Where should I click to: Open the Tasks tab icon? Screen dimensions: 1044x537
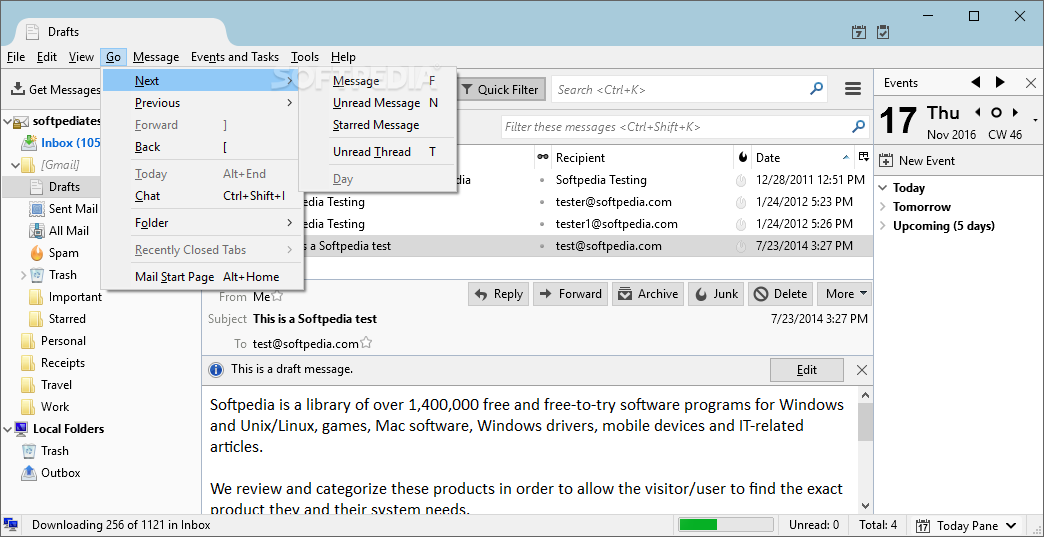click(883, 32)
